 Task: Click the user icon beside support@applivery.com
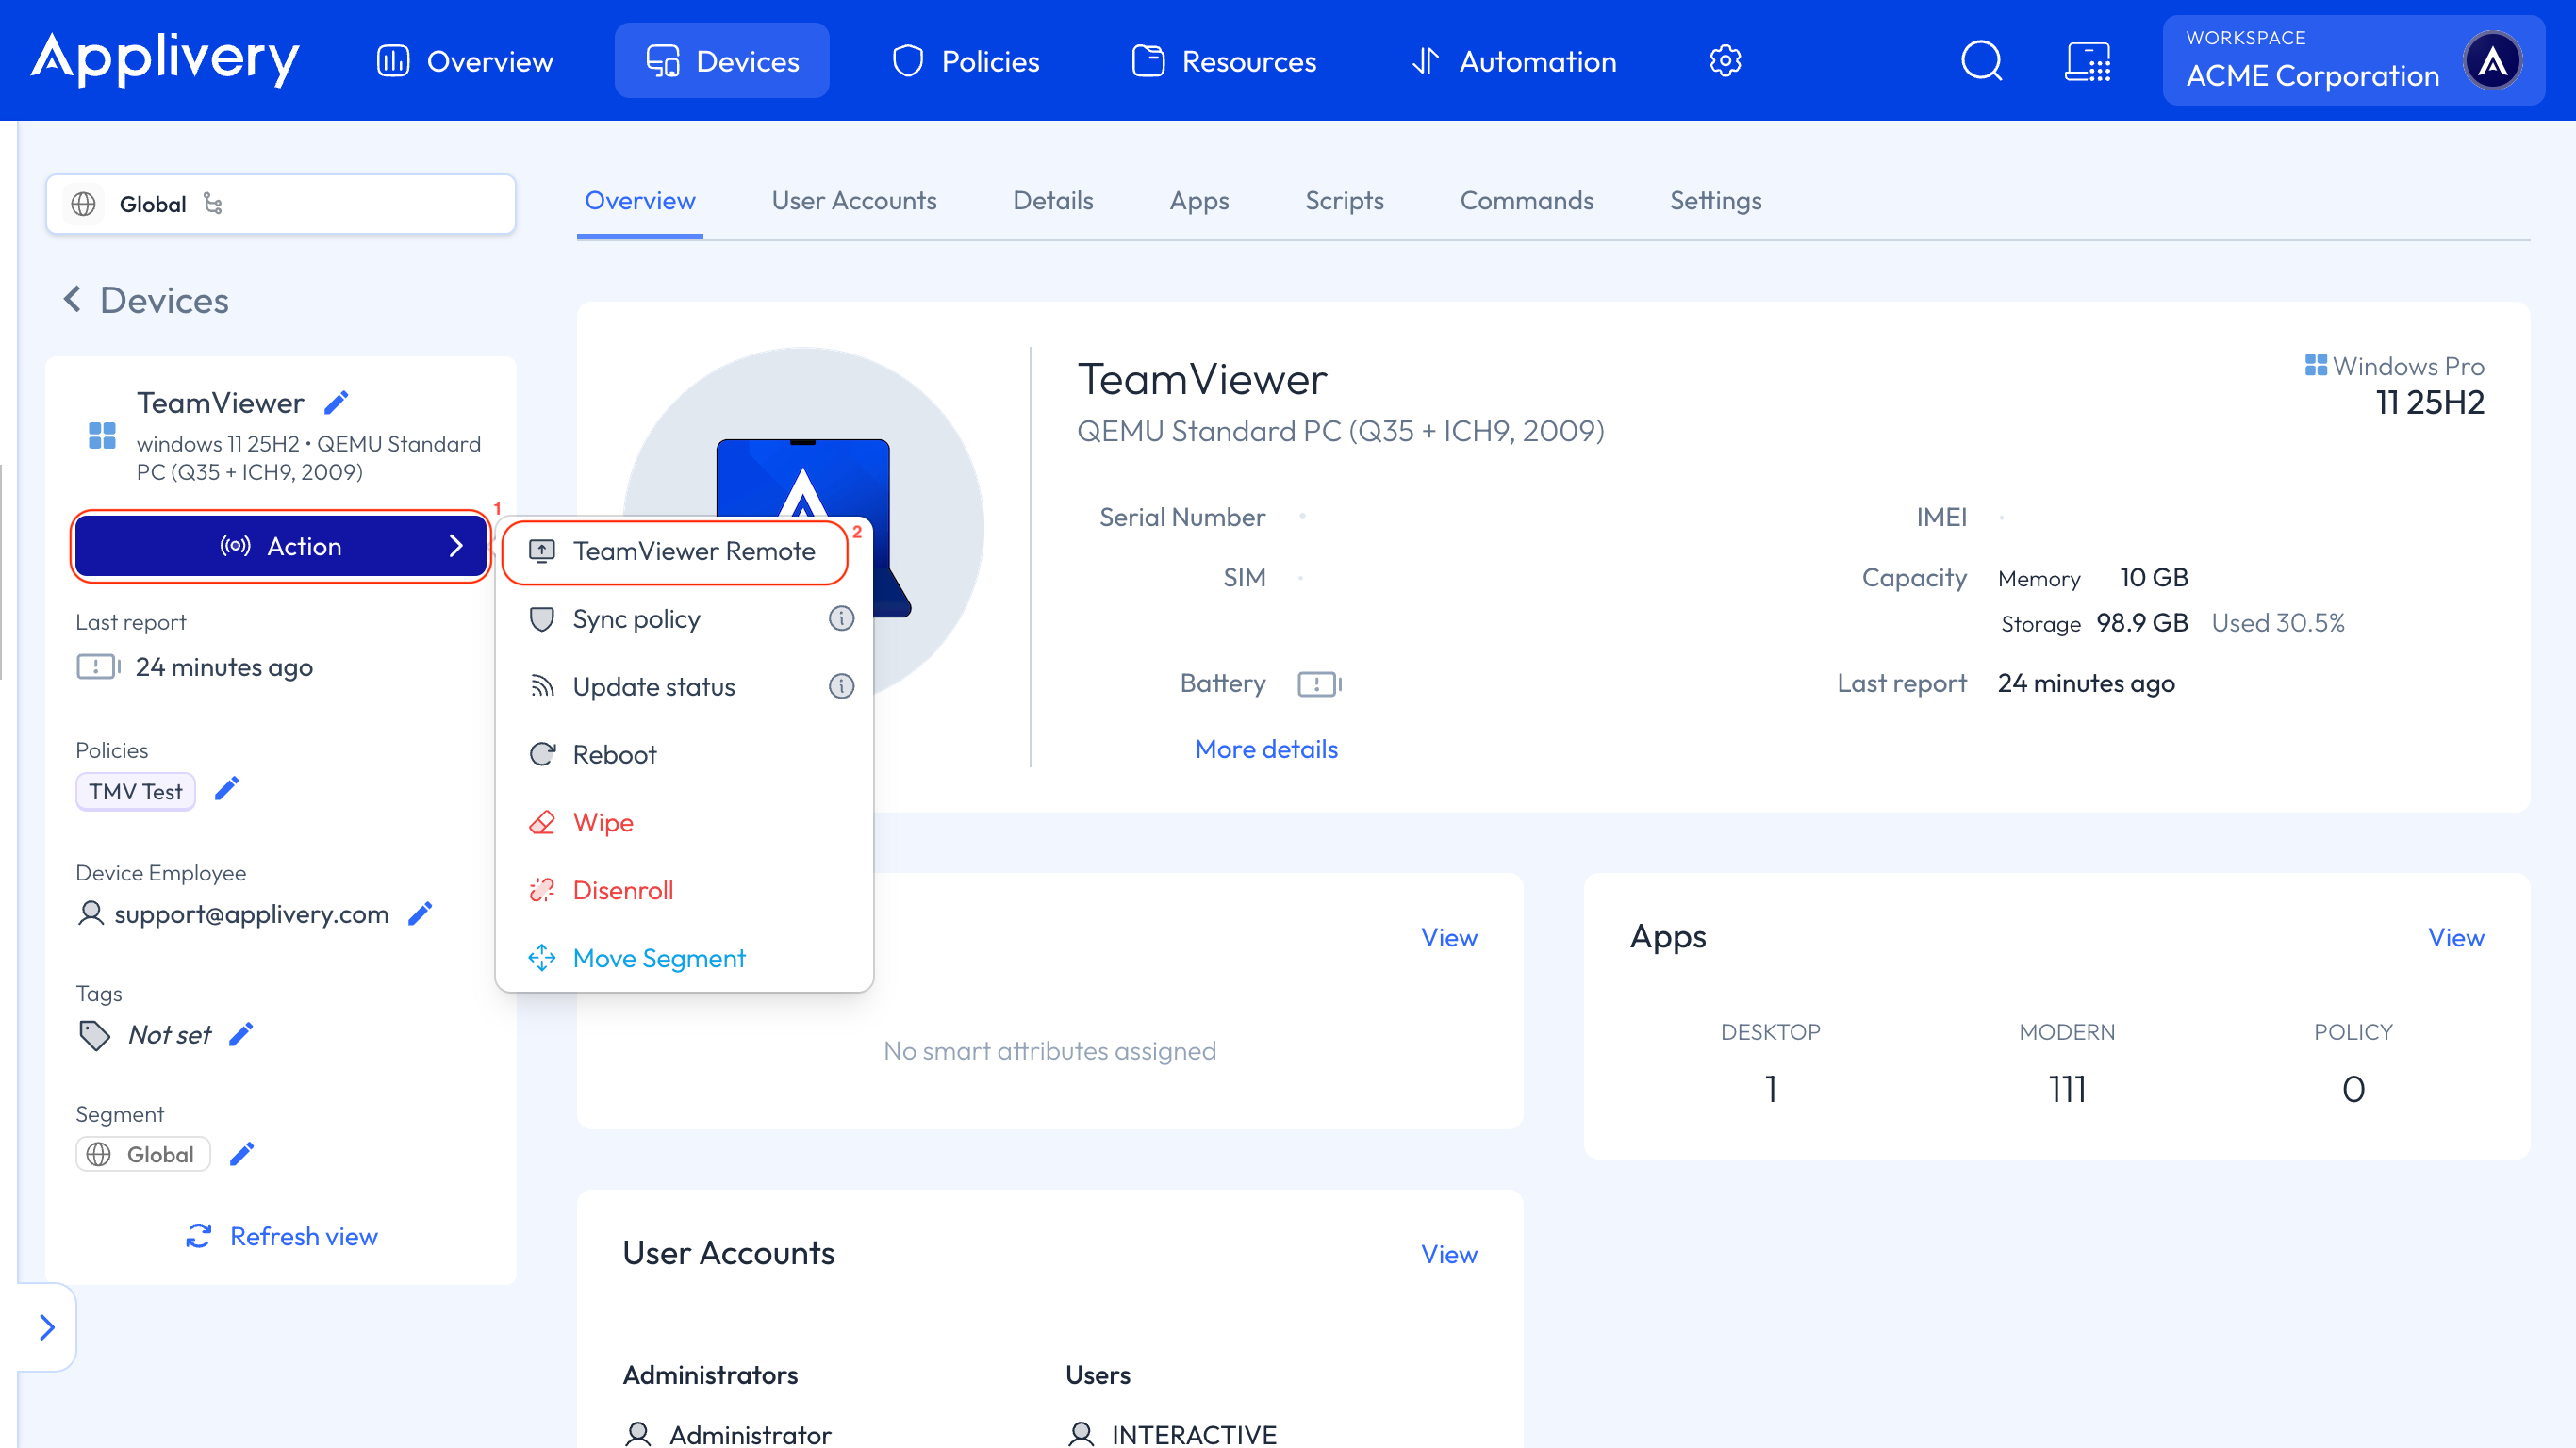91,913
